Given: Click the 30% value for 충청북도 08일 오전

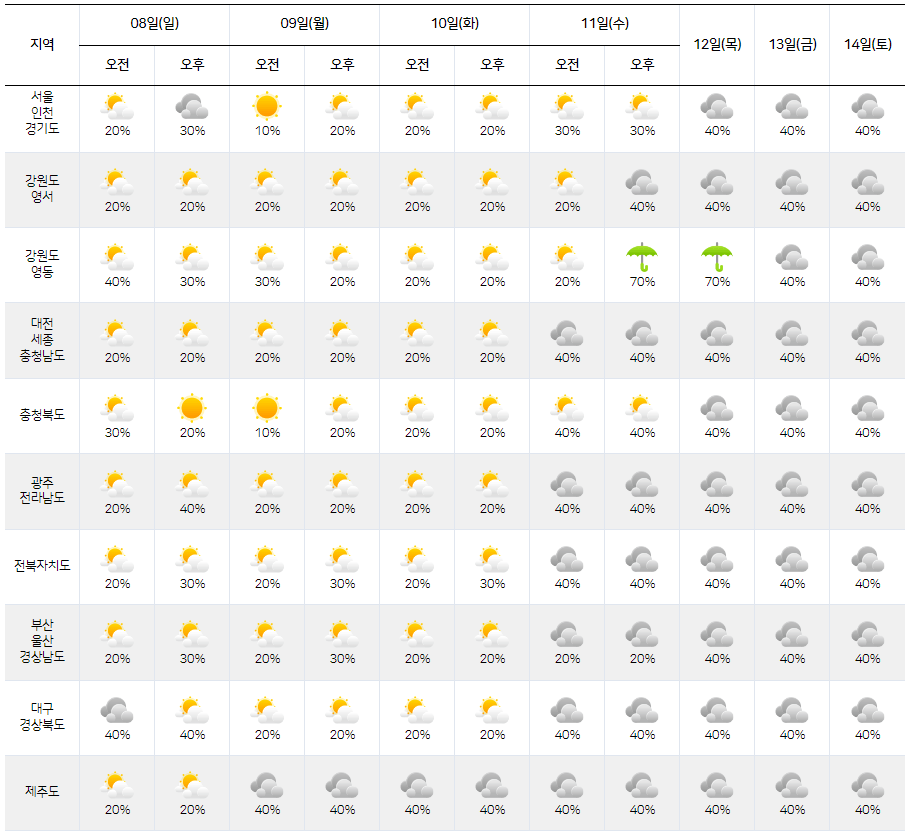Looking at the screenshot, I should coord(117,433).
